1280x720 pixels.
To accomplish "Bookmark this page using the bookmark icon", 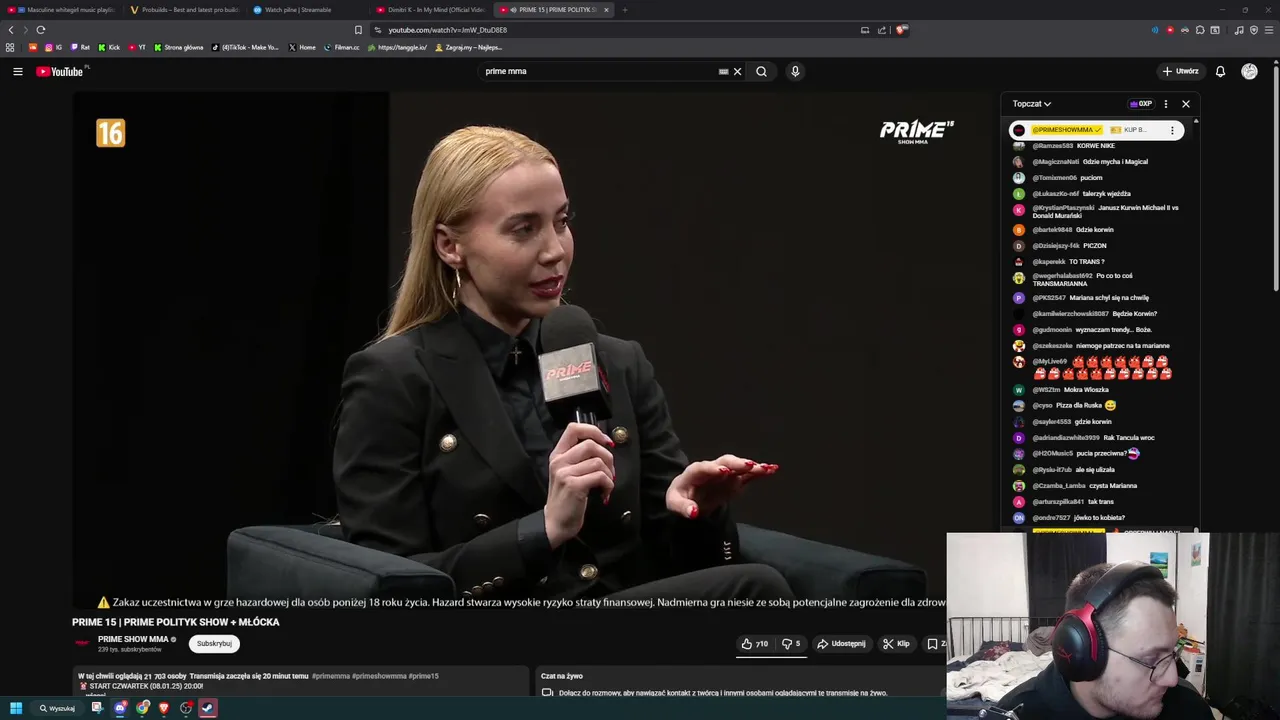I will [x=358, y=30].
